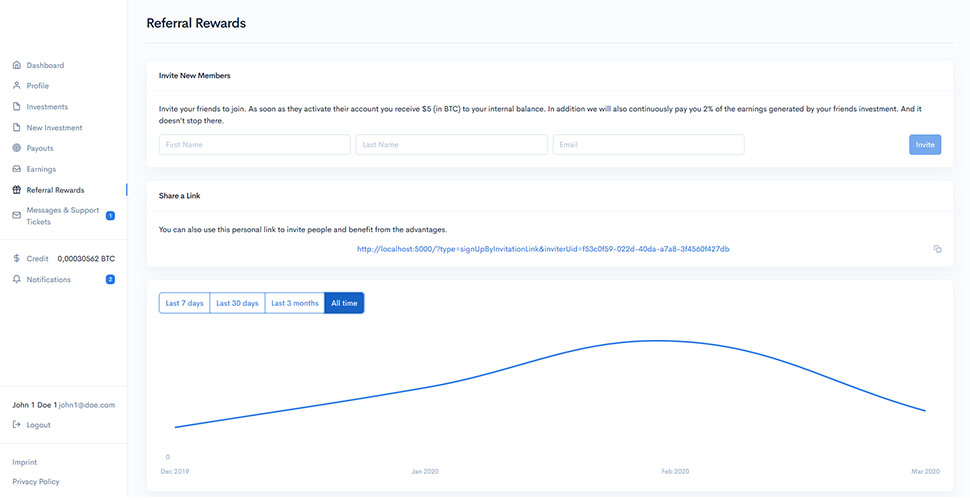The height and width of the screenshot is (500, 970).
Task: Click the Notifications bell icon
Action: pyautogui.click(x=16, y=280)
